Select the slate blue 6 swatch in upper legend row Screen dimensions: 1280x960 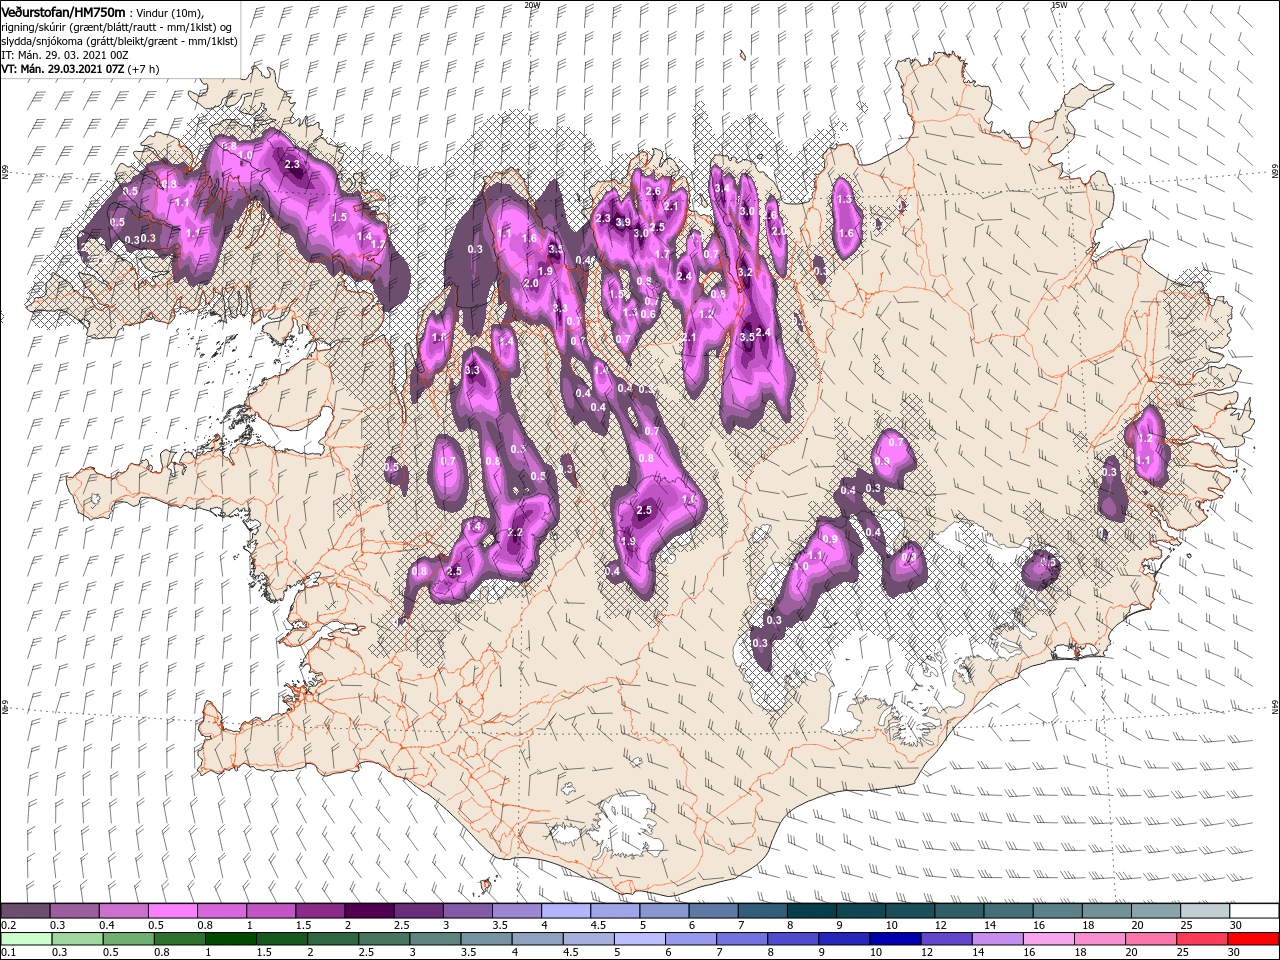pos(713,911)
